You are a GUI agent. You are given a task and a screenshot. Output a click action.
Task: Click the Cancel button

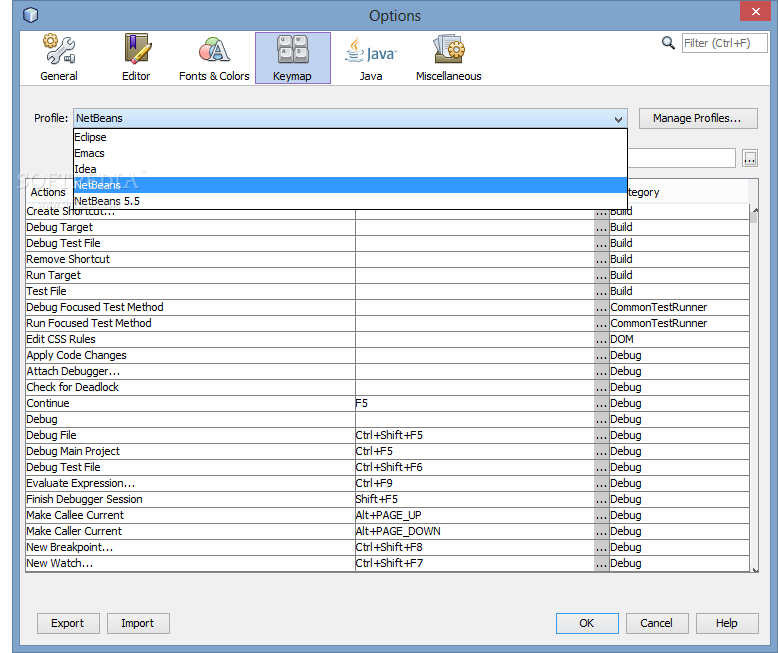click(x=657, y=623)
